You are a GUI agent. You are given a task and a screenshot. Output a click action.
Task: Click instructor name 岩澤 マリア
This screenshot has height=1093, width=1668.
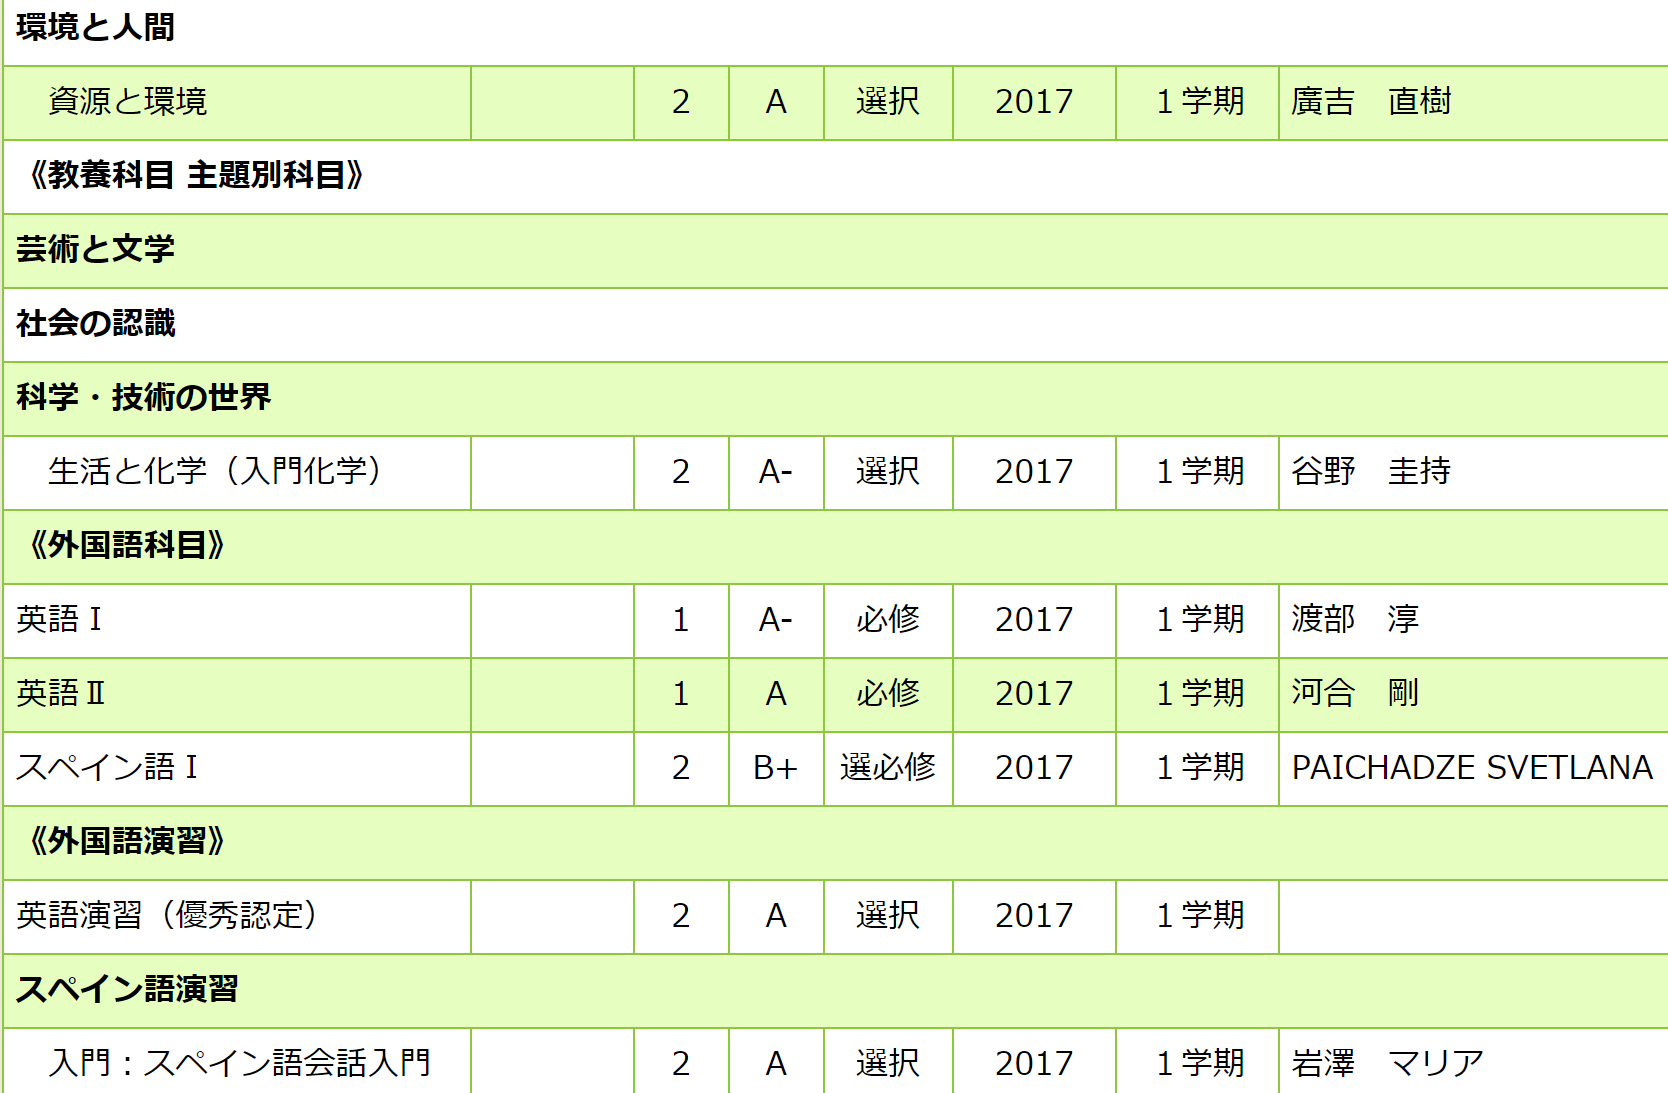pyautogui.click(x=1387, y=1063)
